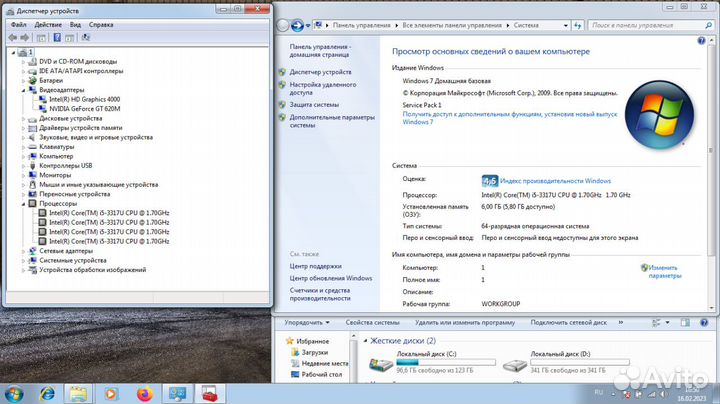Click Control Panel forward navigation button
The height and width of the screenshot is (404, 720).
point(297,26)
